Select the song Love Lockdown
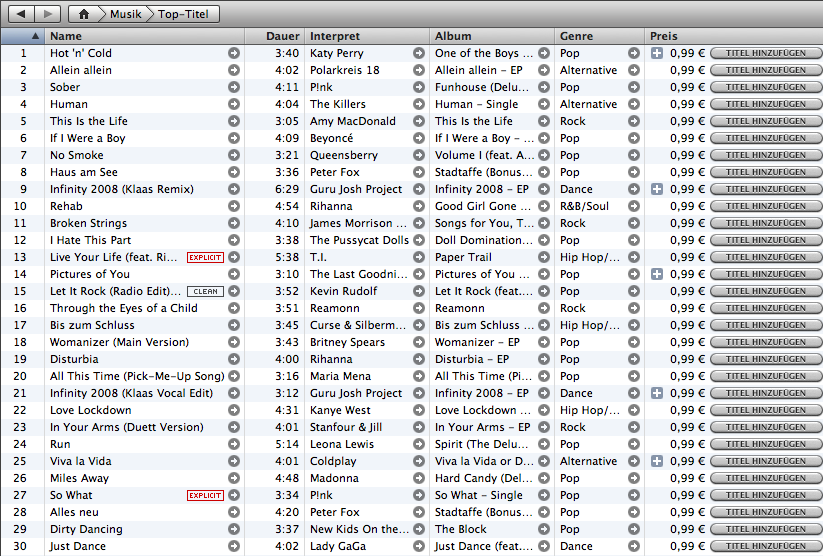Image resolution: width=823 pixels, height=556 pixels. (x=91, y=410)
